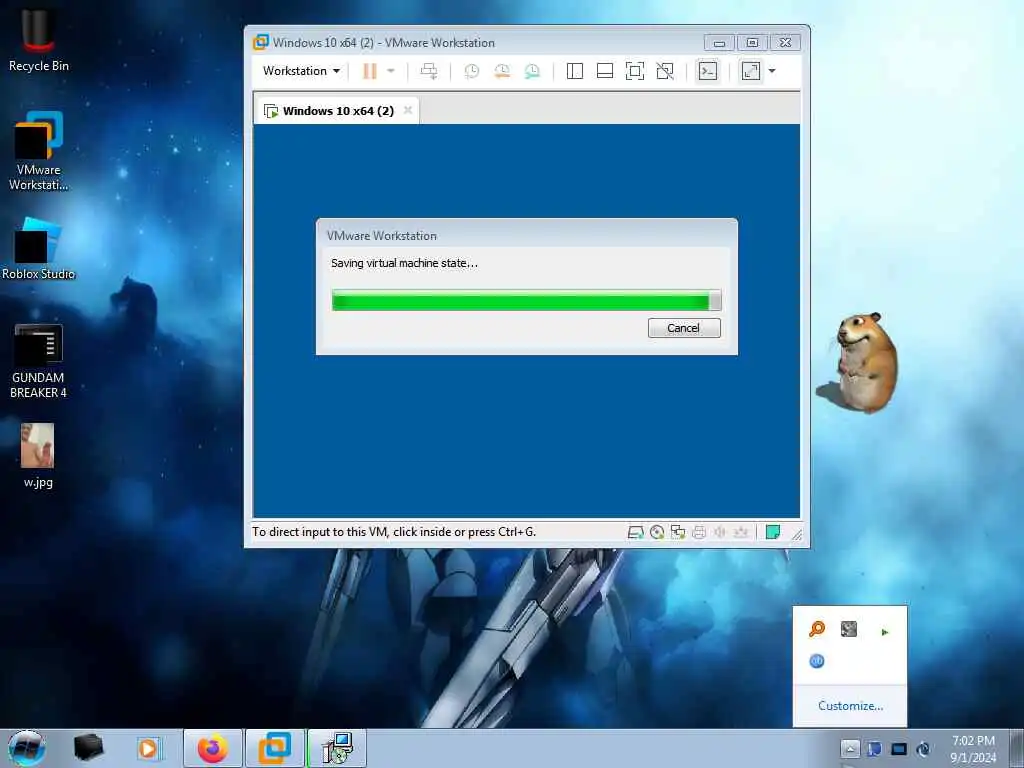Select VMware Workstation desktop shortcut

[38, 152]
